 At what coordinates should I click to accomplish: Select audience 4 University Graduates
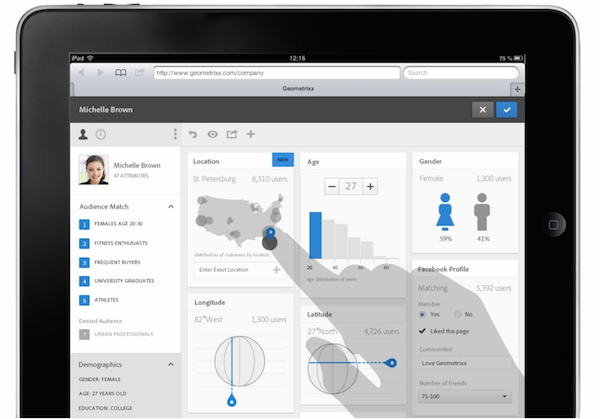117,281
